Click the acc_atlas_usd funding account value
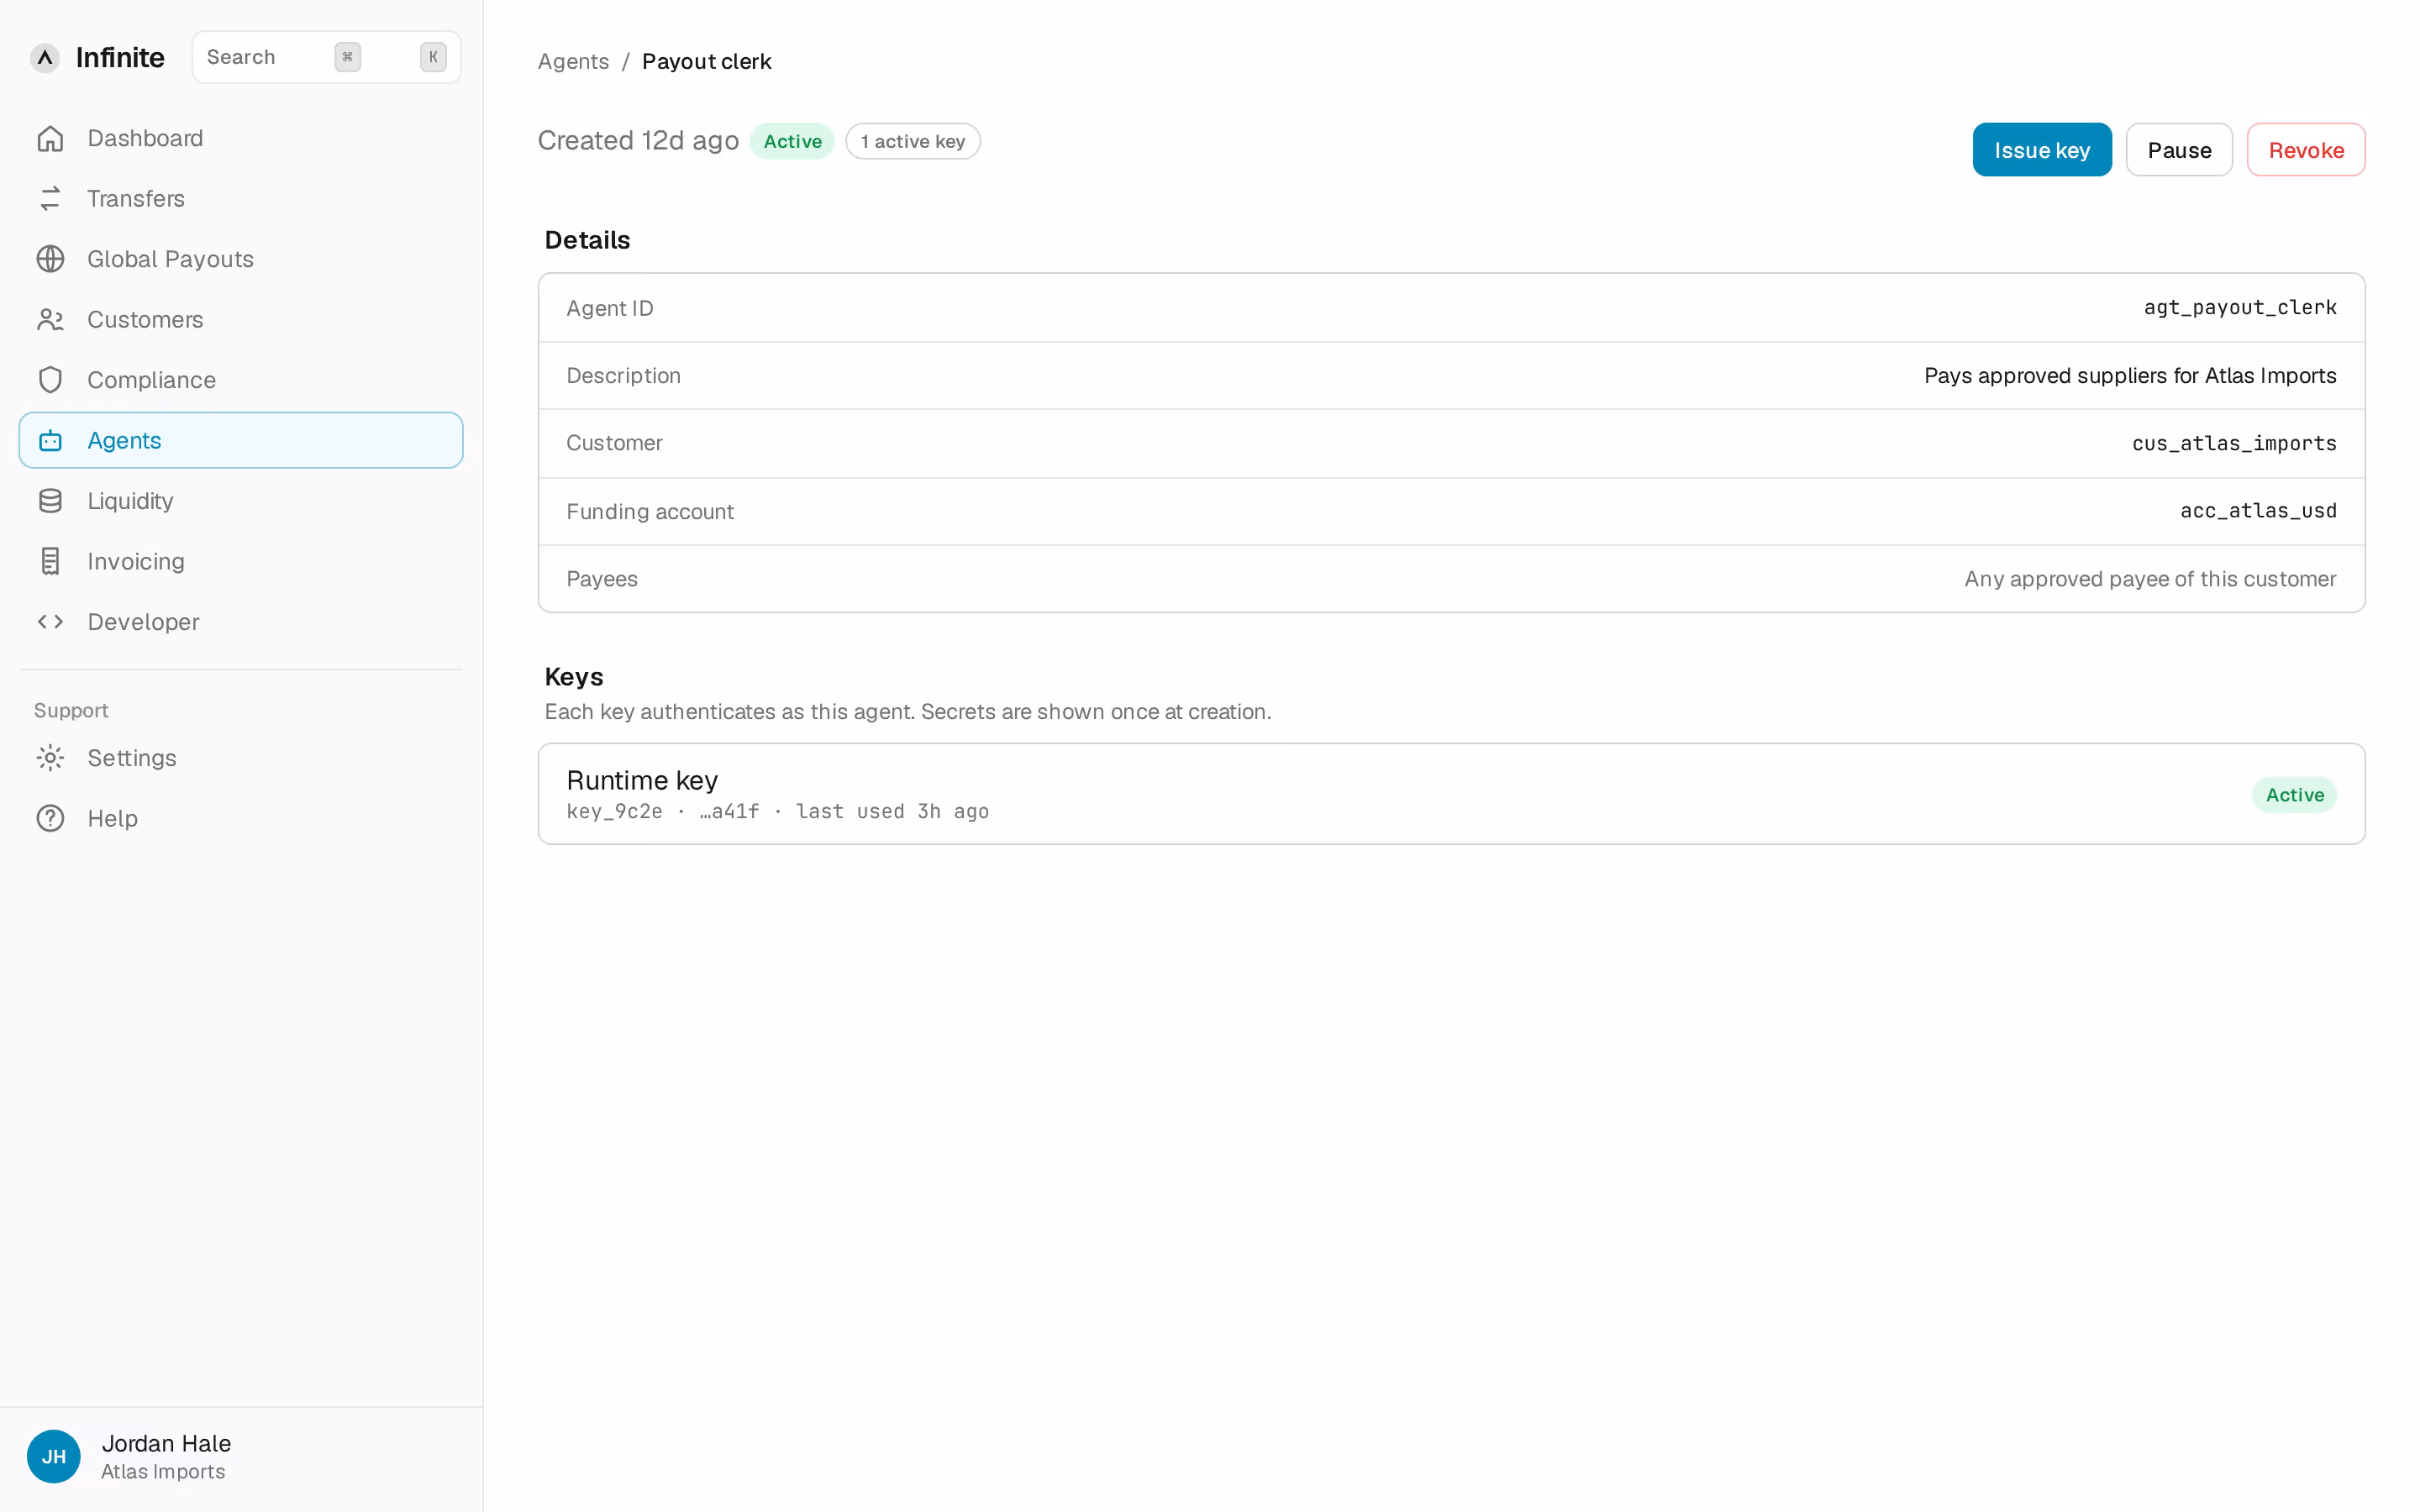 click(x=2258, y=511)
